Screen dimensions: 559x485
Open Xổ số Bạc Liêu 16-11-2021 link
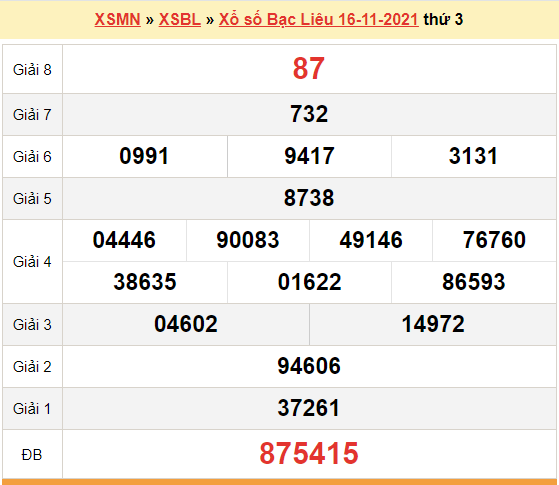(x=319, y=19)
